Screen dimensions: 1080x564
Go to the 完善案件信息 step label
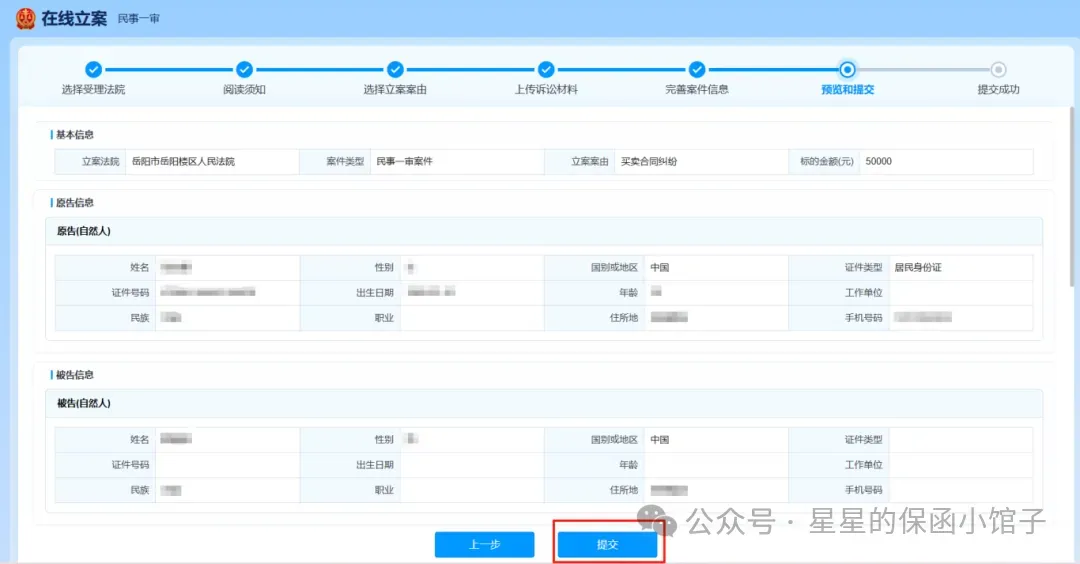coord(697,90)
